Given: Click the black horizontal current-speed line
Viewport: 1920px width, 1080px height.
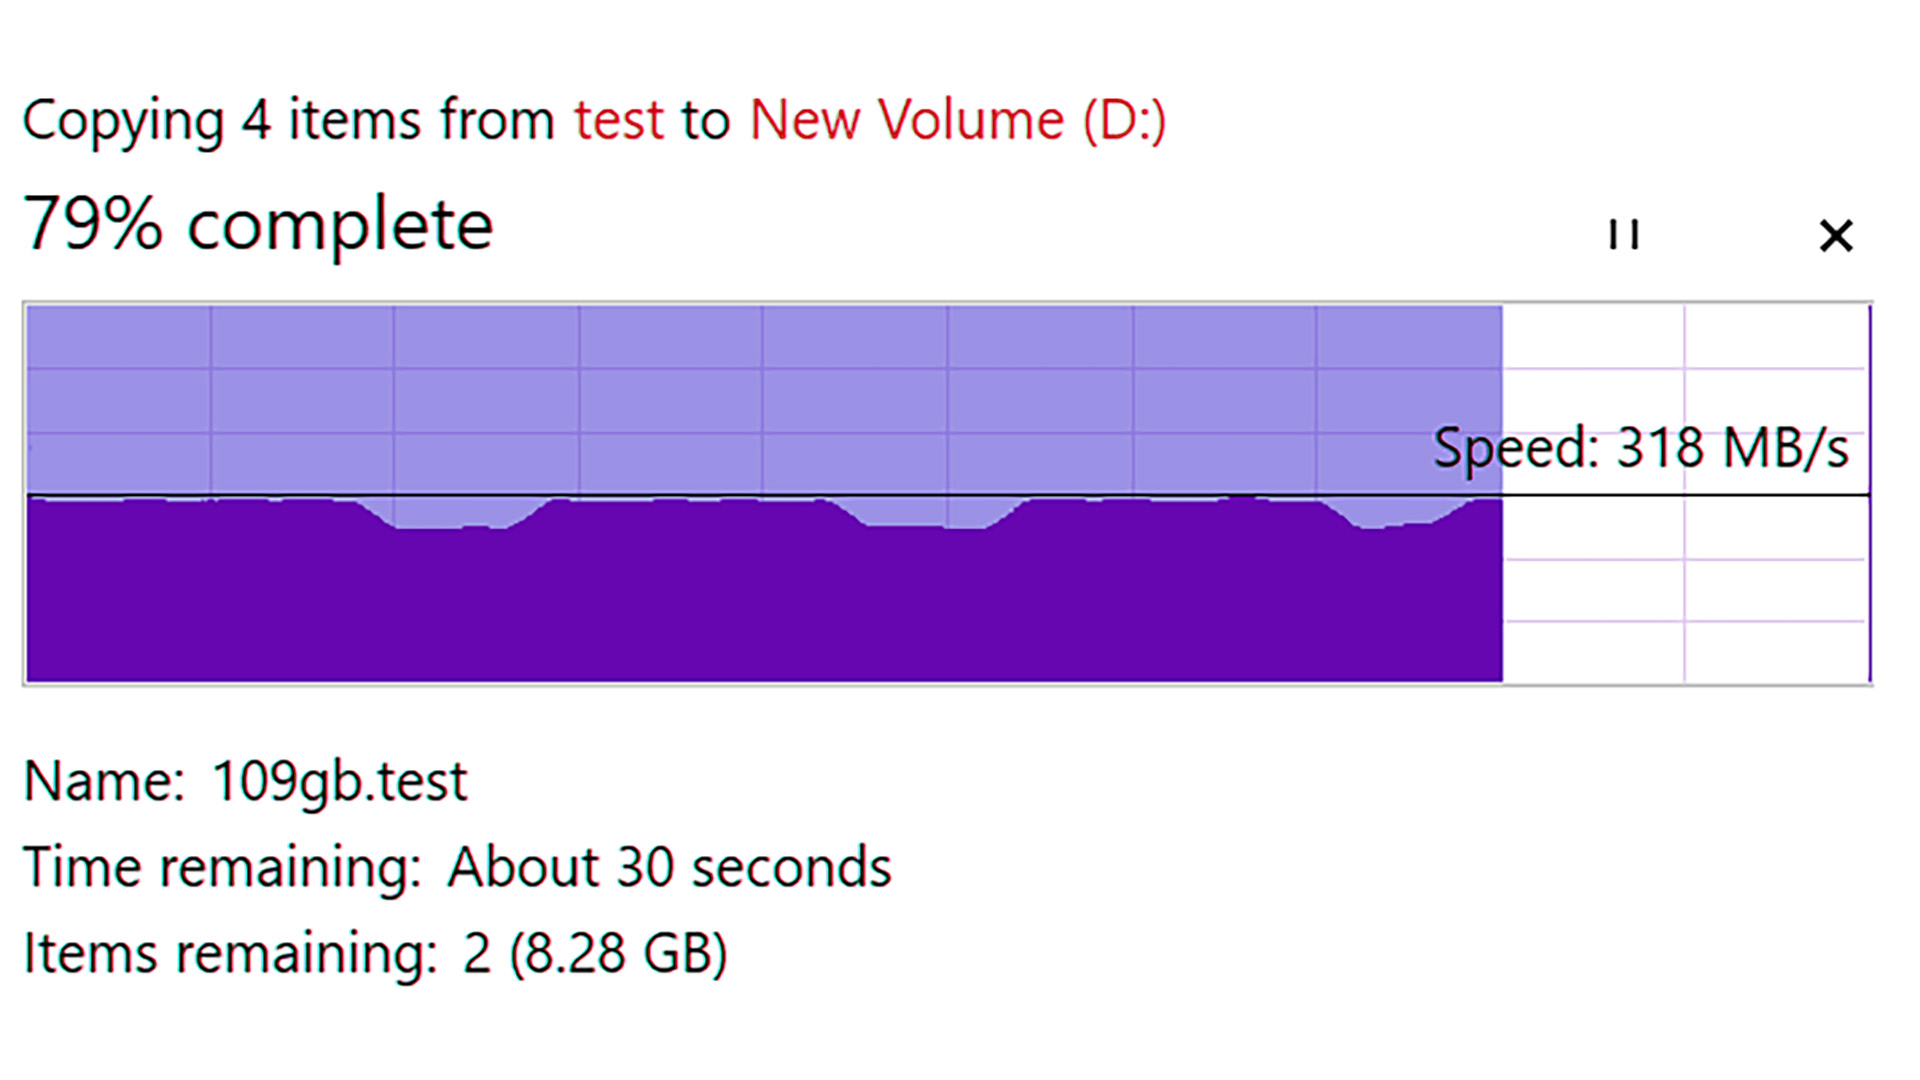Looking at the screenshot, I should pos(948,495).
